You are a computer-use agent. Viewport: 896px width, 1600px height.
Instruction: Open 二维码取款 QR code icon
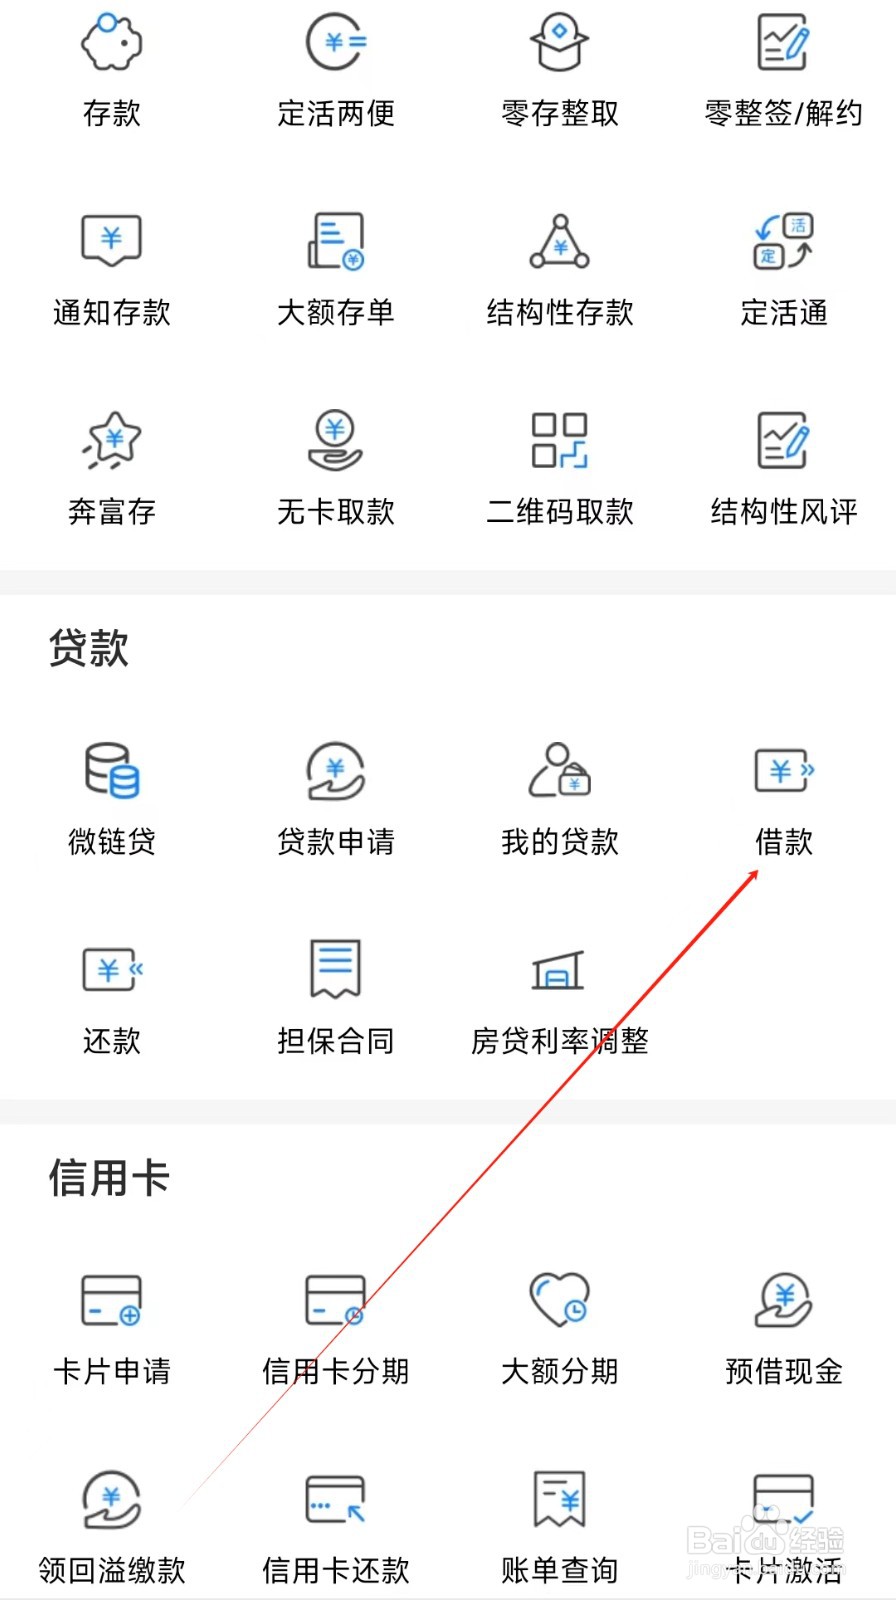[x=560, y=440]
